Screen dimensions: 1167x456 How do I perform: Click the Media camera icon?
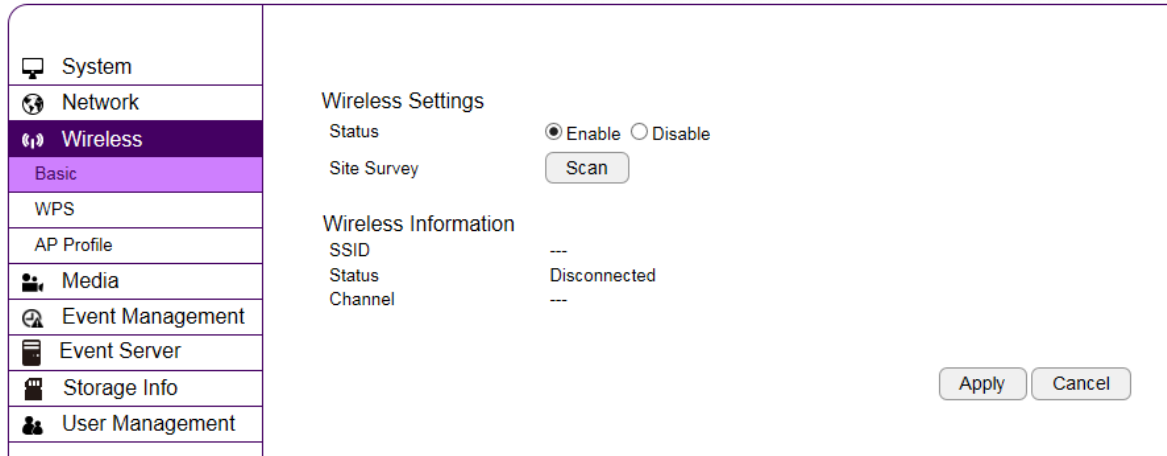pyautogui.click(x=33, y=282)
